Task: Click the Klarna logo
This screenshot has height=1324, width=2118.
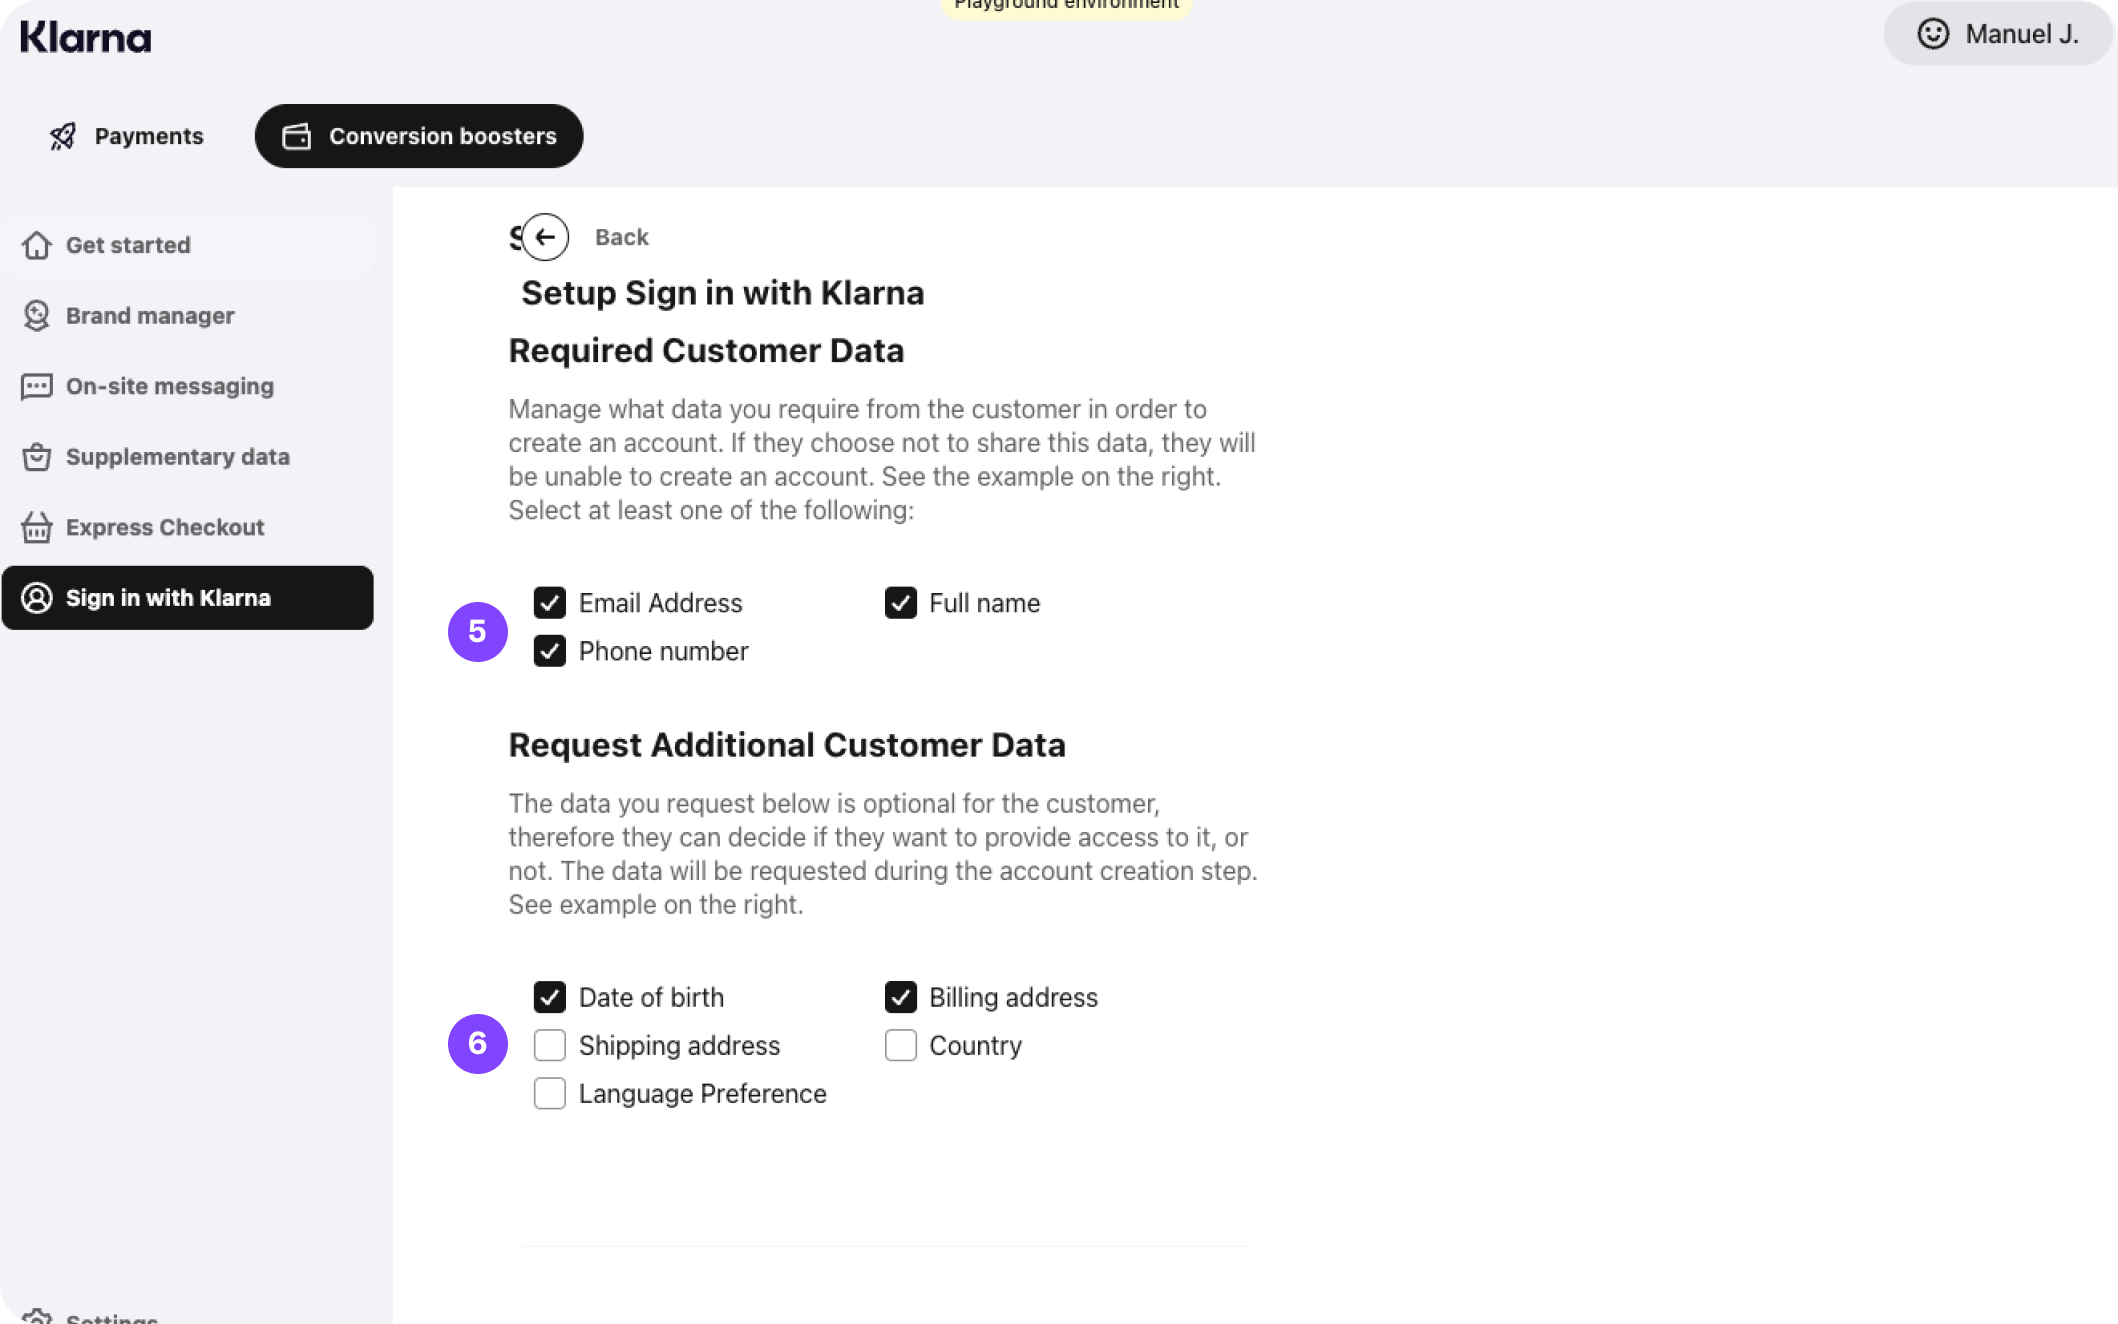Action: (x=86, y=38)
